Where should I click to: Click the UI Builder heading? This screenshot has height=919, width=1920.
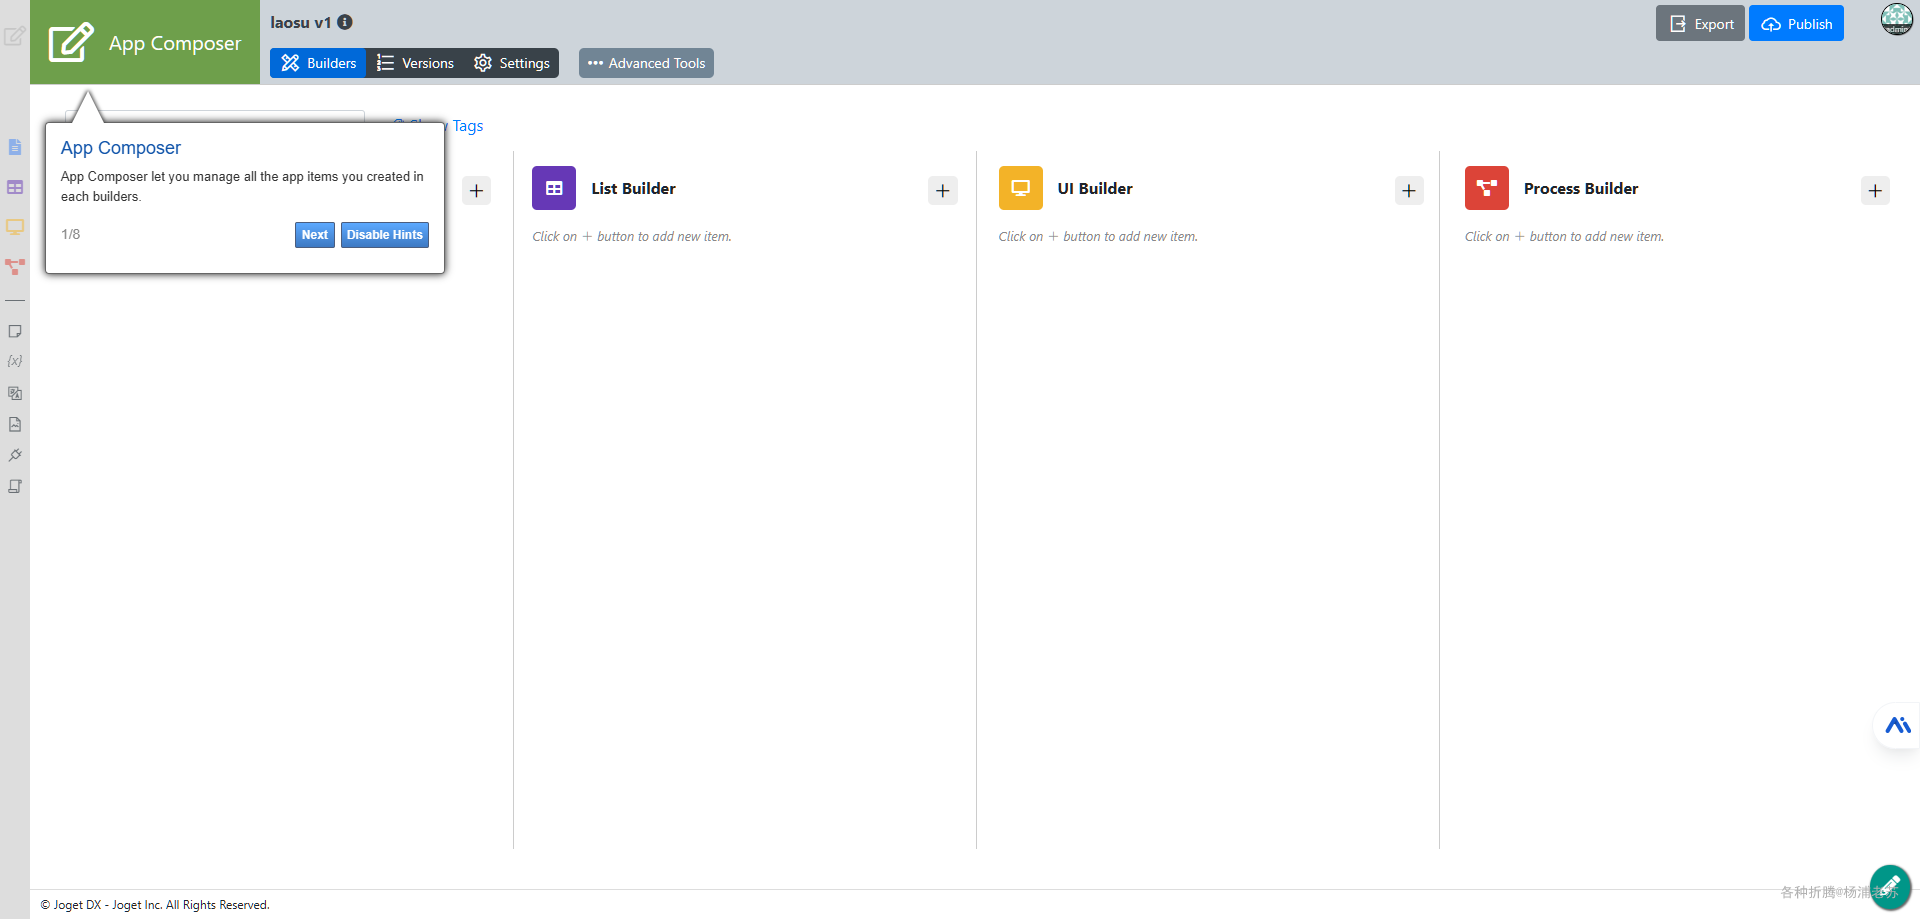pos(1095,188)
